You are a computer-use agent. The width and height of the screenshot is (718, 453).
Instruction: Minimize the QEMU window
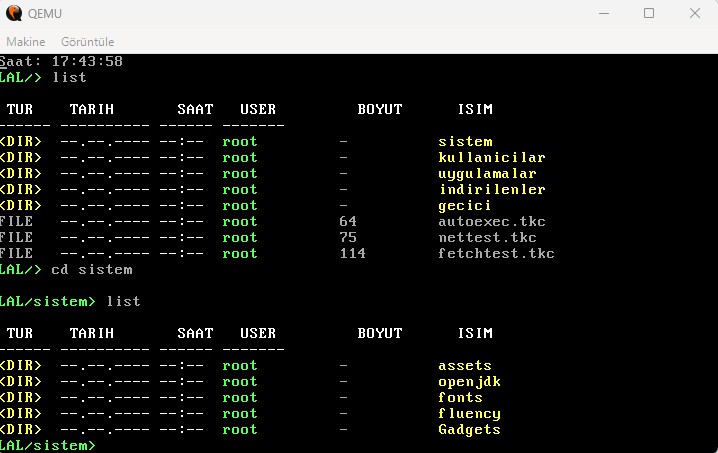[604, 13]
